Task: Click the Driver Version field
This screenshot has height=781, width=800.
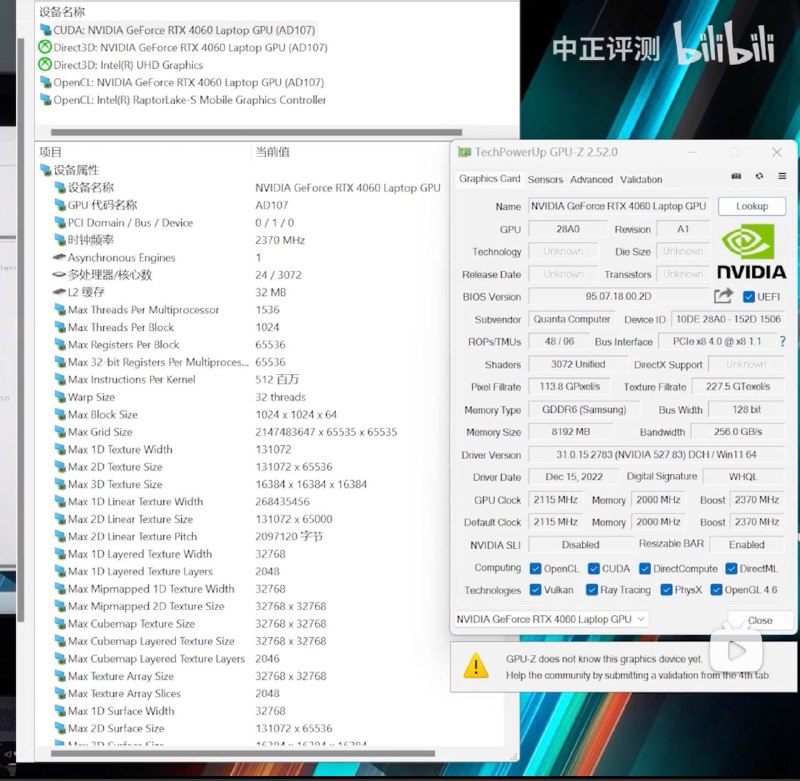Action: 656,454
